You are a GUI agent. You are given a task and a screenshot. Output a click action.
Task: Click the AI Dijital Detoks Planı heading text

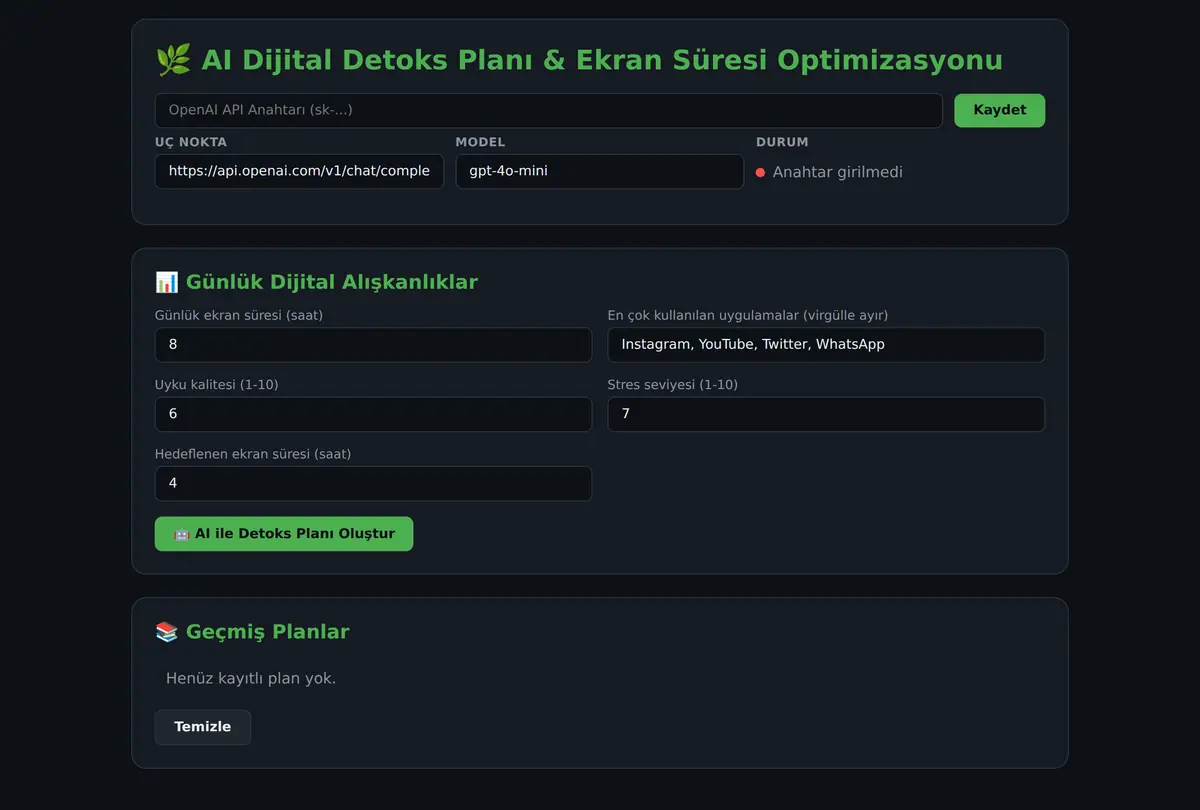(602, 60)
